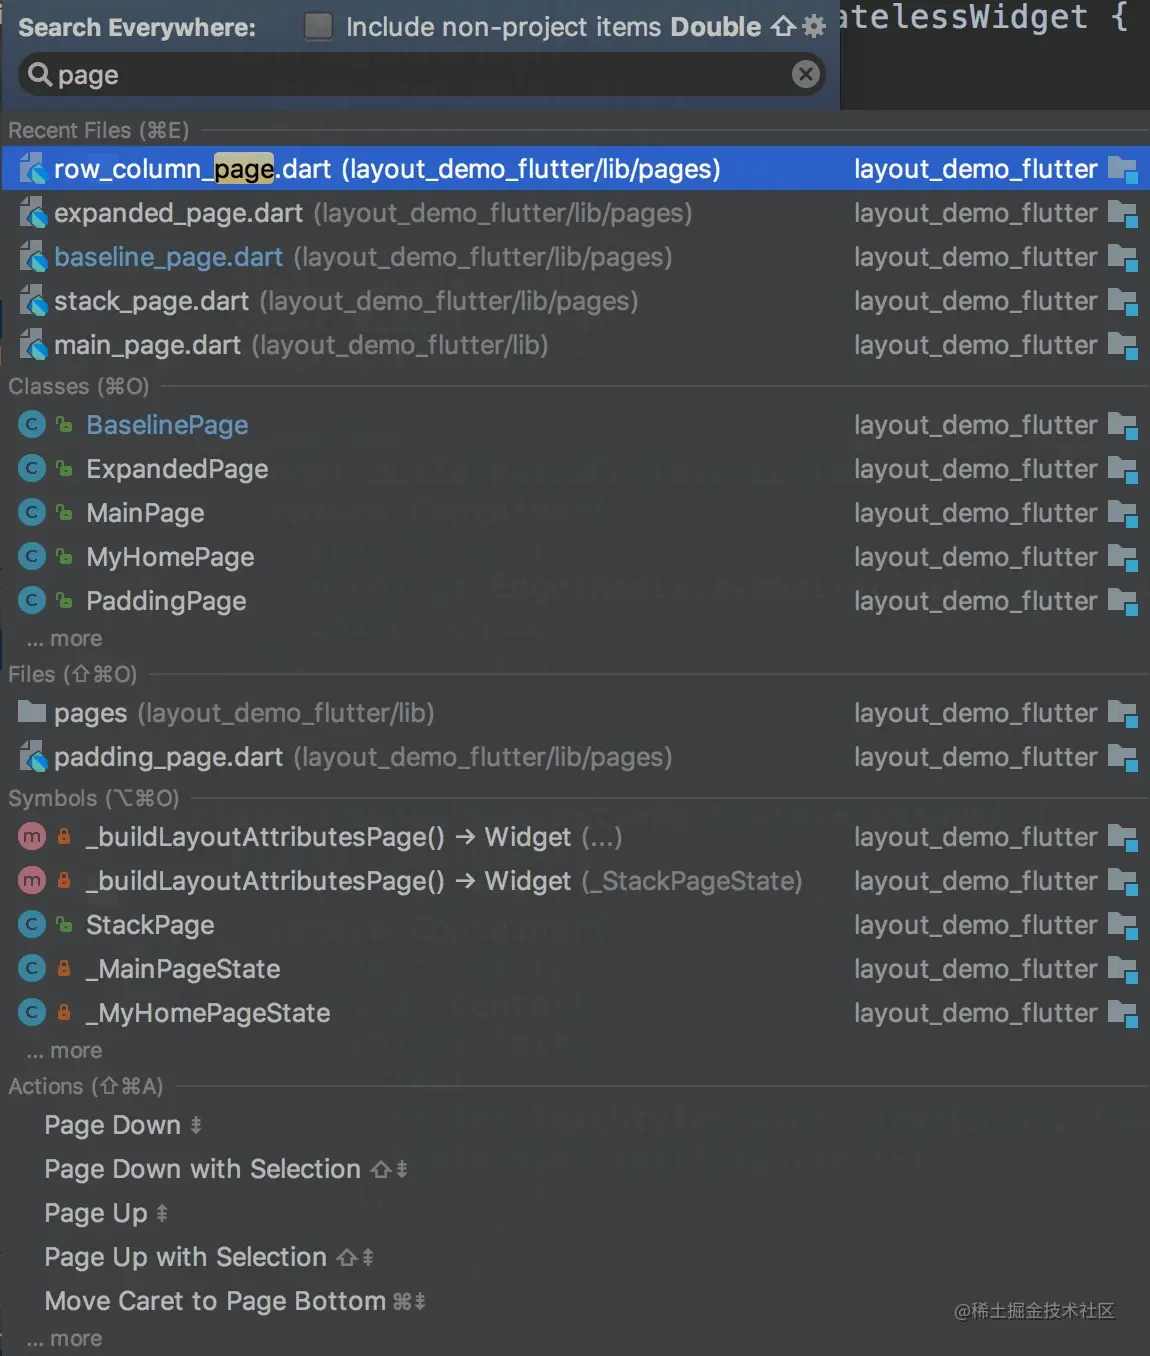Click the search input containing 'page'
The height and width of the screenshot is (1356, 1150).
coord(420,75)
